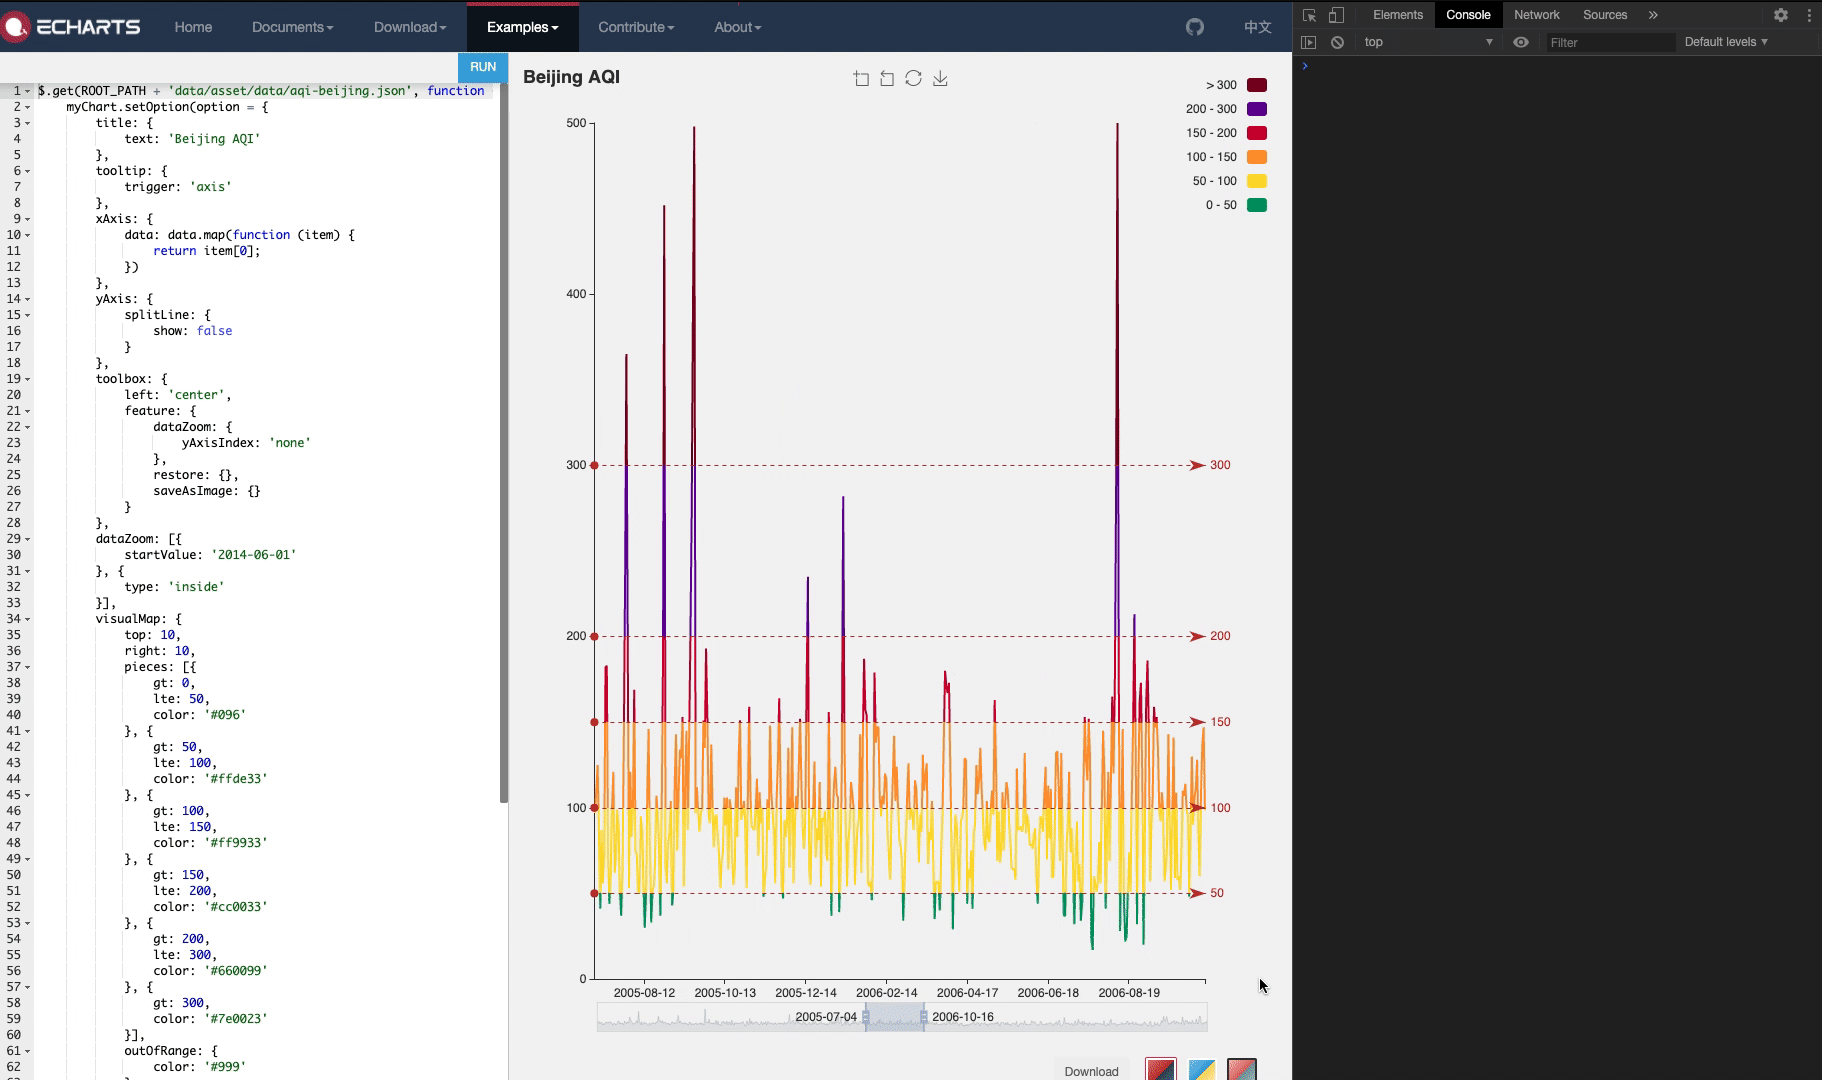Image resolution: width=1822 pixels, height=1080 pixels.
Task: Toggle DevTools device toolbar icon
Action: [x=1336, y=15]
